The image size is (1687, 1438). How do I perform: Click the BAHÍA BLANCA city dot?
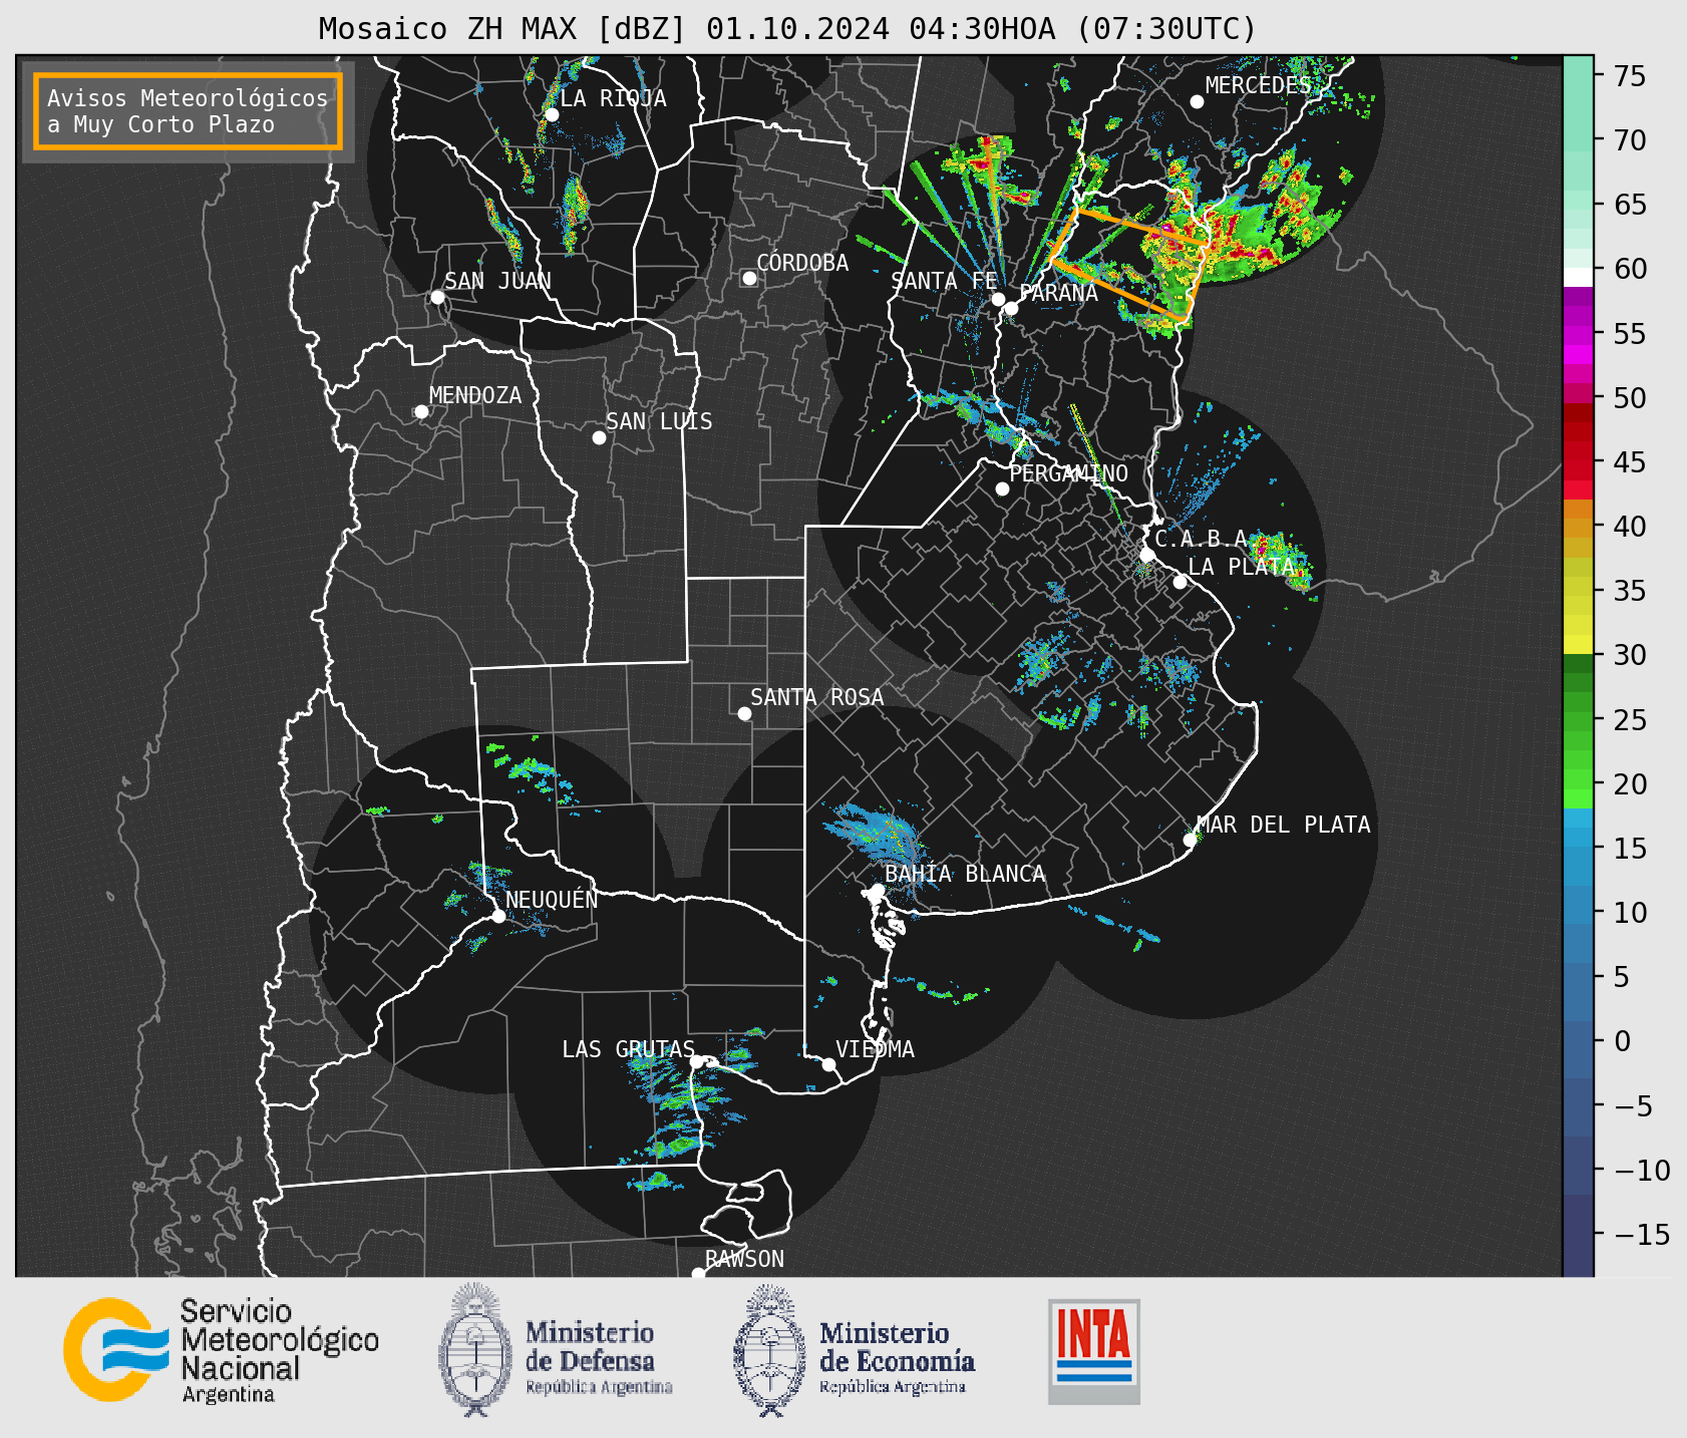click(877, 890)
